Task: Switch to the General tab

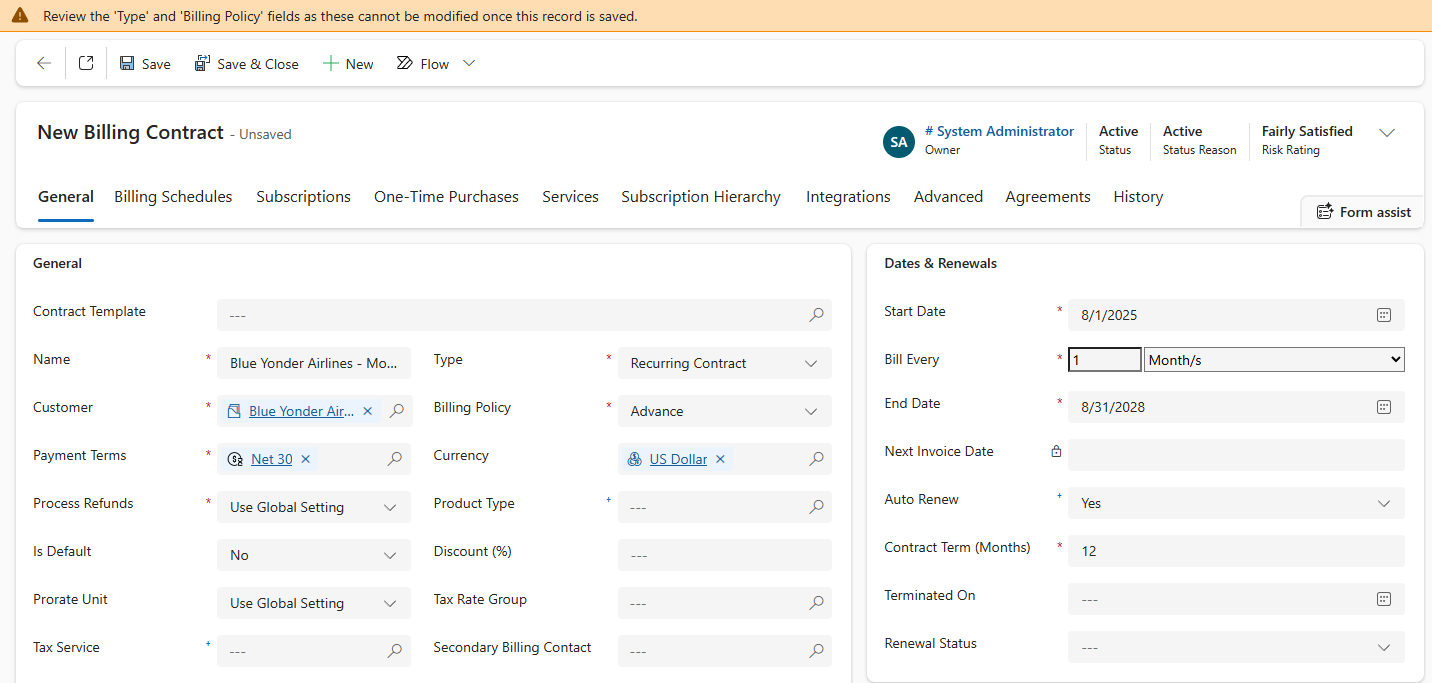Action: click(66, 197)
